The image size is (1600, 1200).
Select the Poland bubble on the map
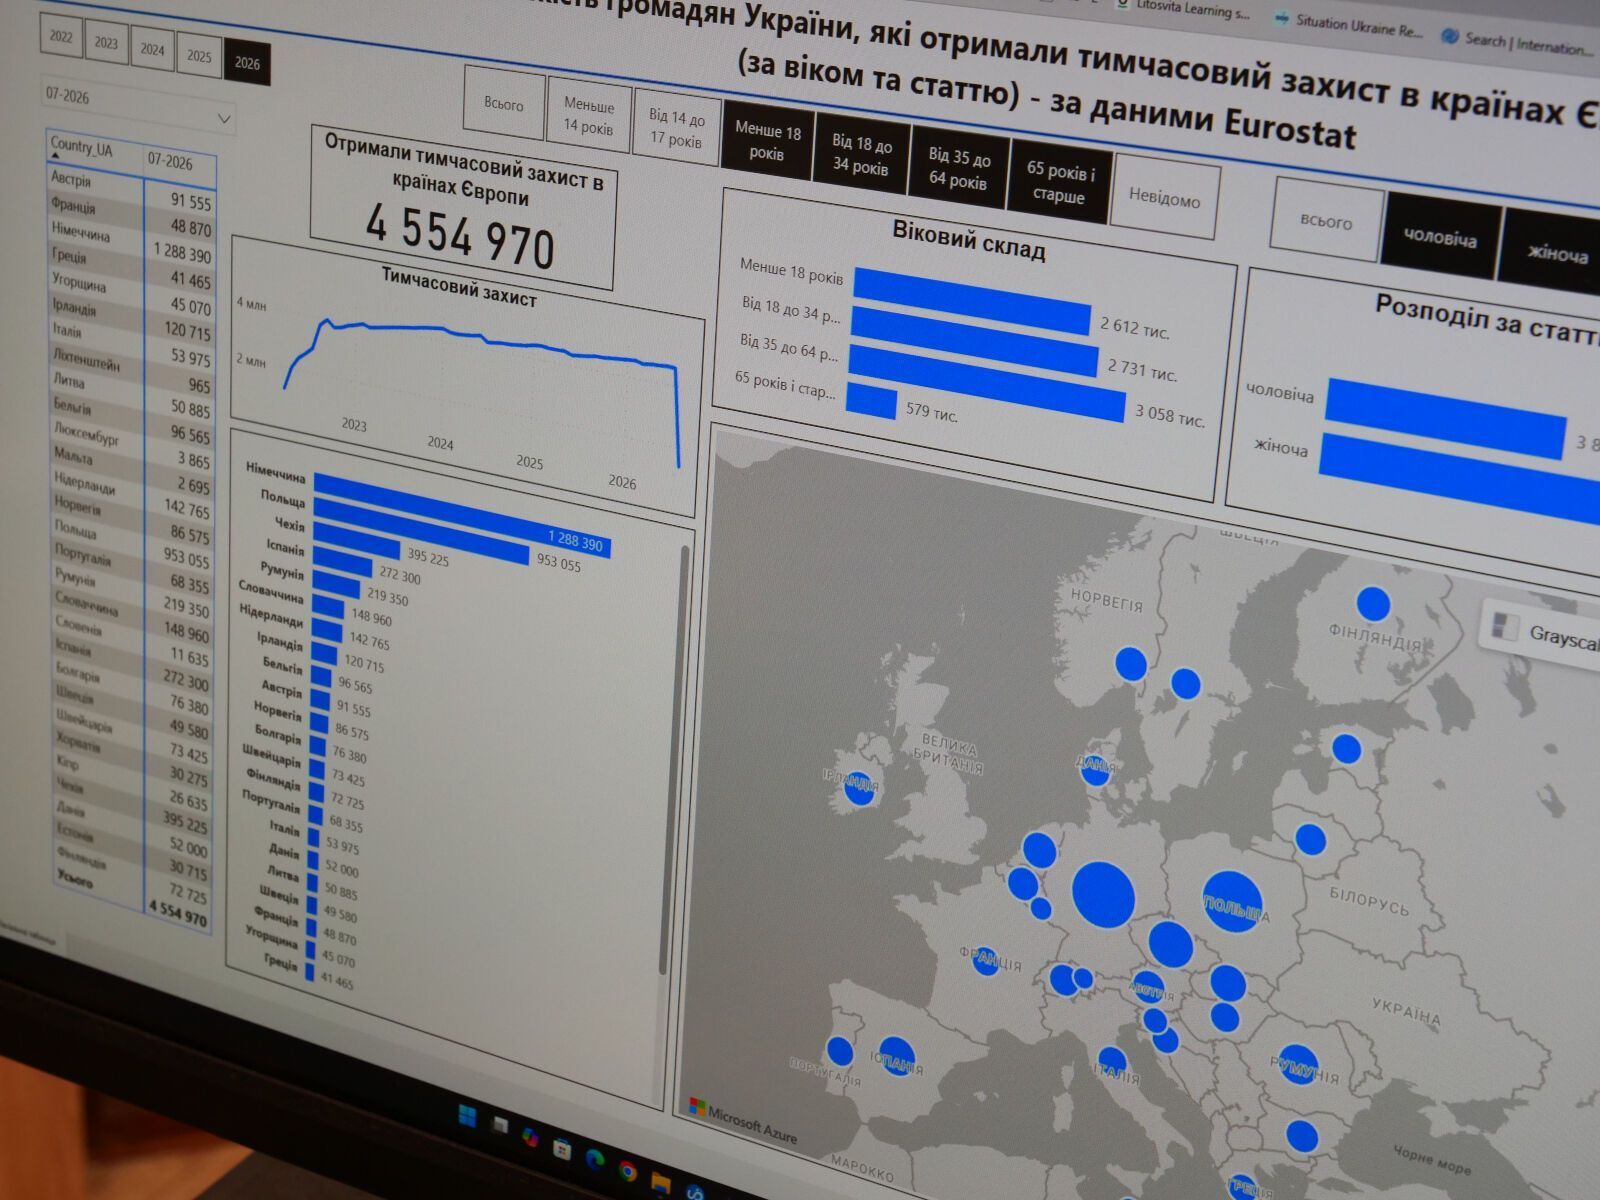(x=1233, y=903)
